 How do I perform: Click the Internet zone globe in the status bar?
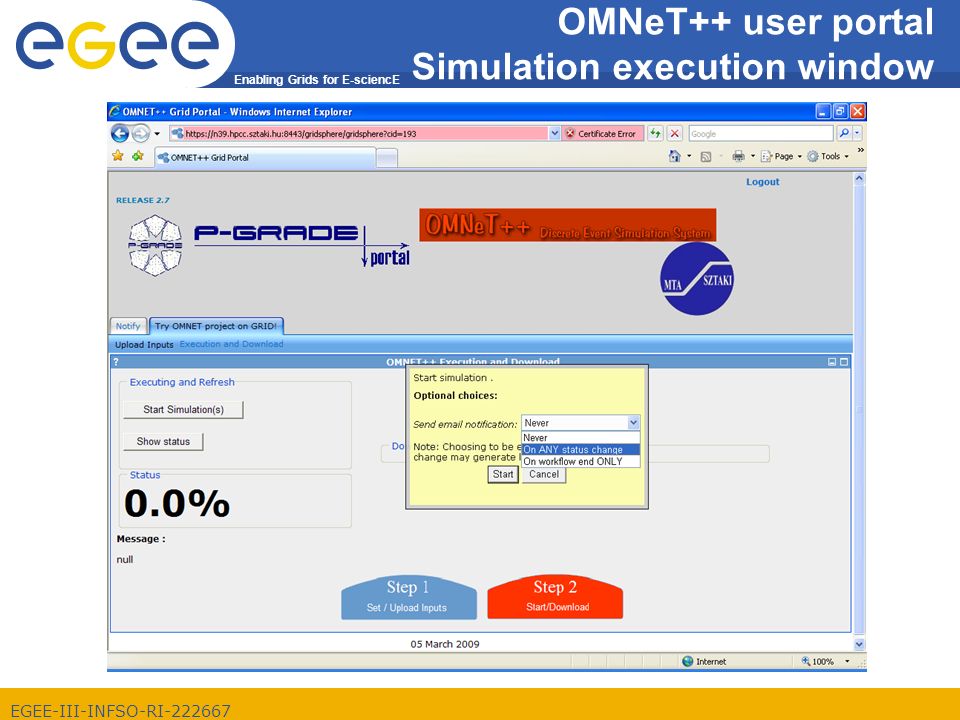[688, 661]
